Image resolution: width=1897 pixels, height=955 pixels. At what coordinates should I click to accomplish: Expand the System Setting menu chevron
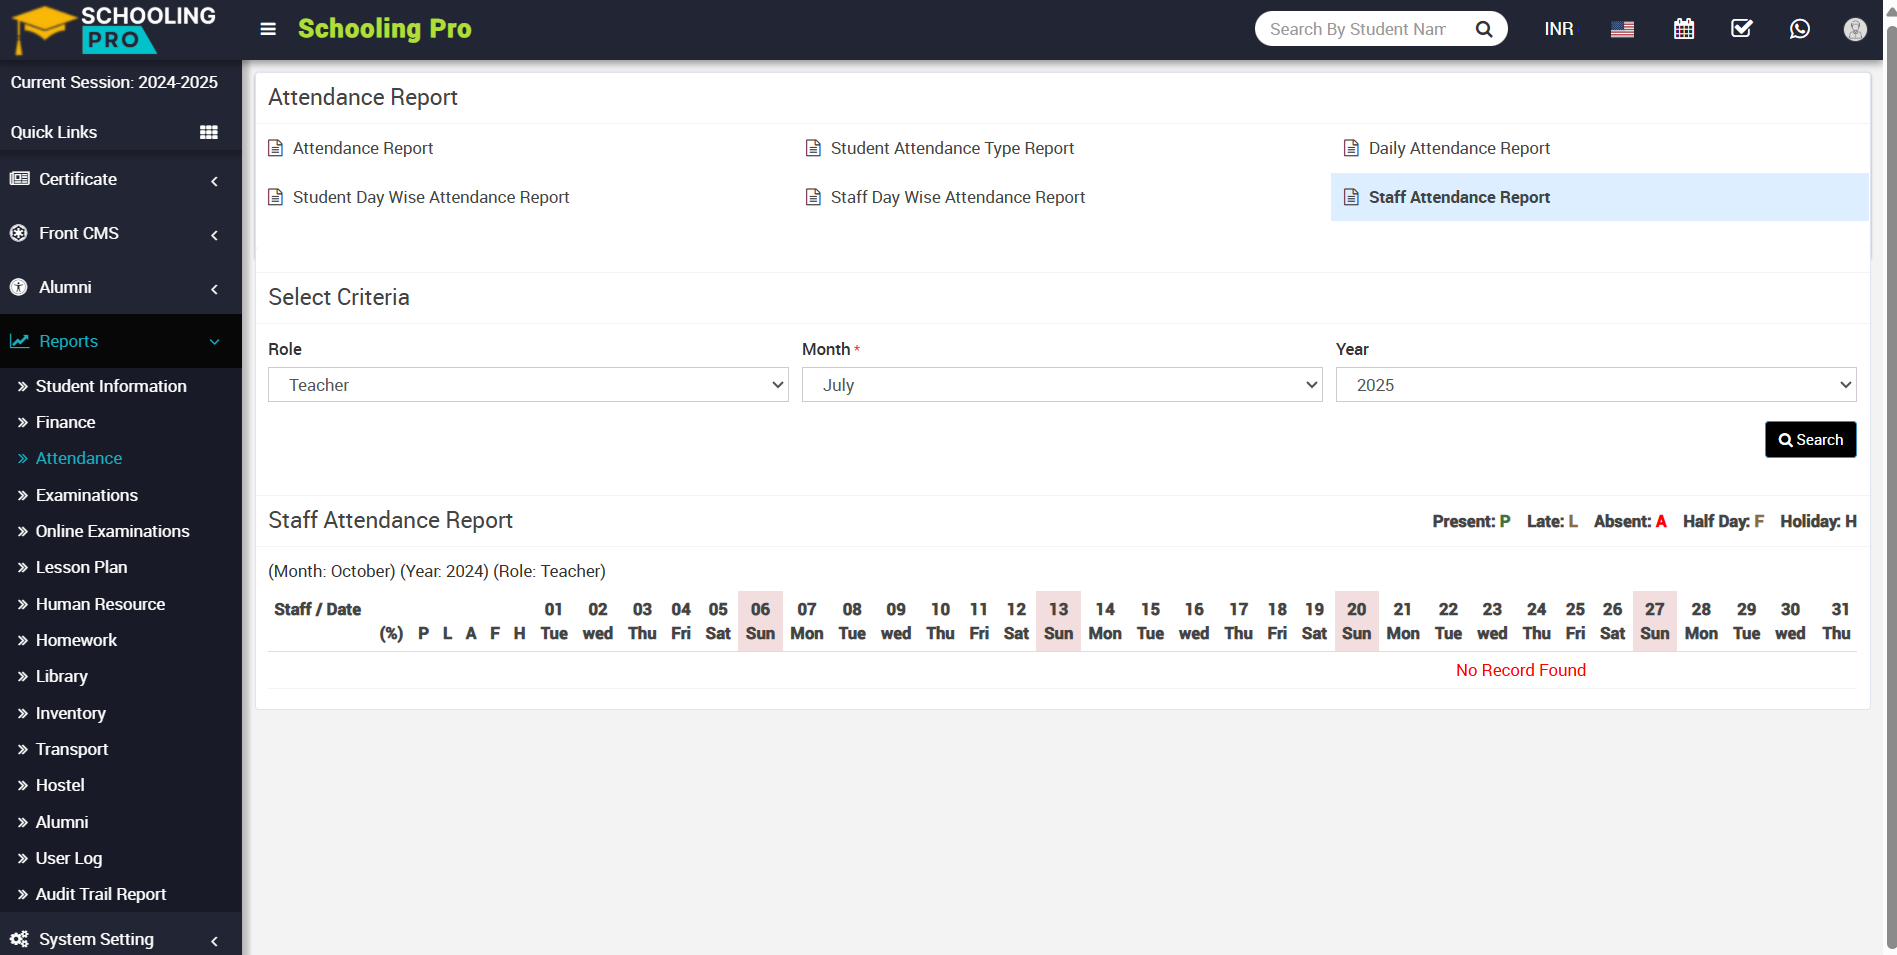click(x=214, y=941)
